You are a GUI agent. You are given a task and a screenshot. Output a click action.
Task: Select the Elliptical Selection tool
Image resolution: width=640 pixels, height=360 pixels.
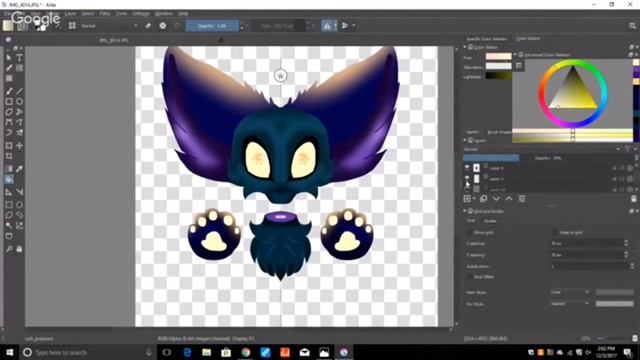(x=19, y=204)
